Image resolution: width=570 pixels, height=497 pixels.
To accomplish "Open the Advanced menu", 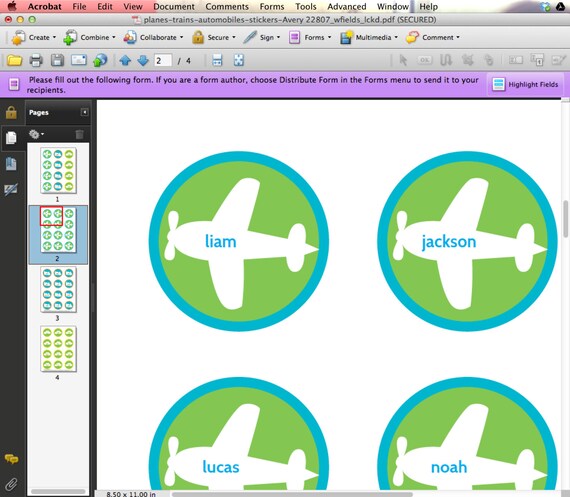I will click(x=346, y=7).
